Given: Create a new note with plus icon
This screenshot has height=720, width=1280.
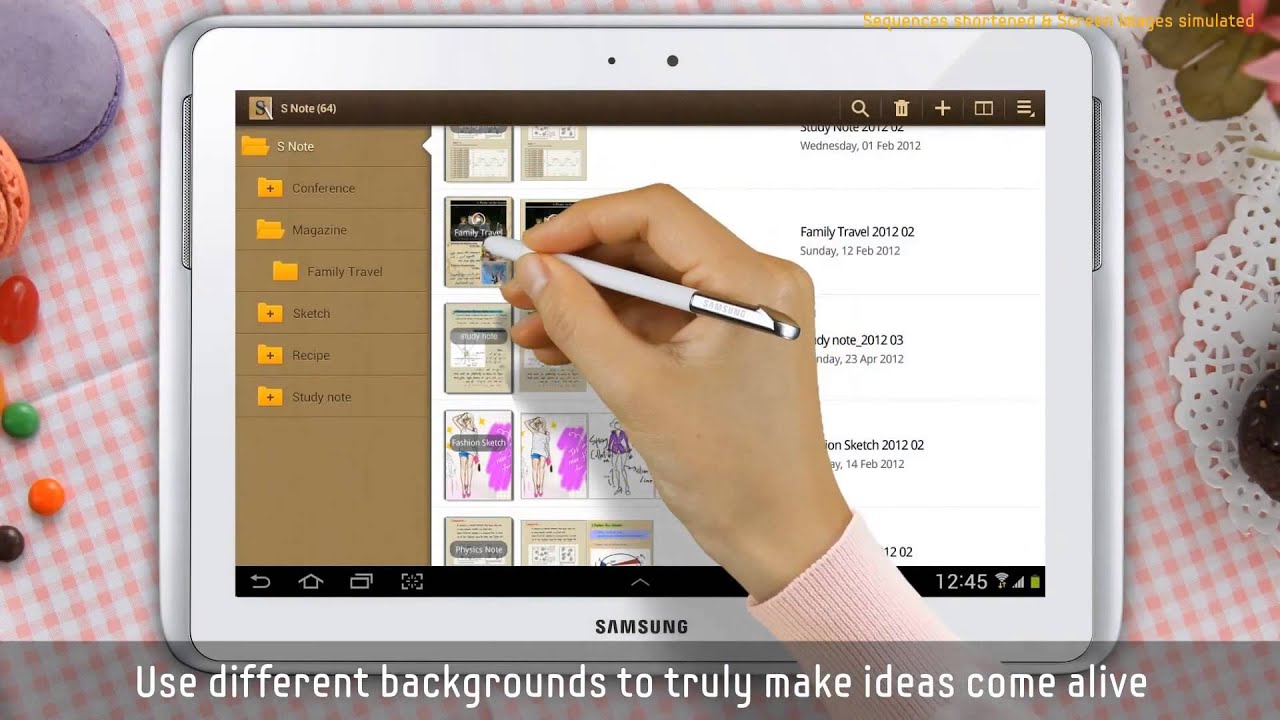Looking at the screenshot, I should coord(942,108).
